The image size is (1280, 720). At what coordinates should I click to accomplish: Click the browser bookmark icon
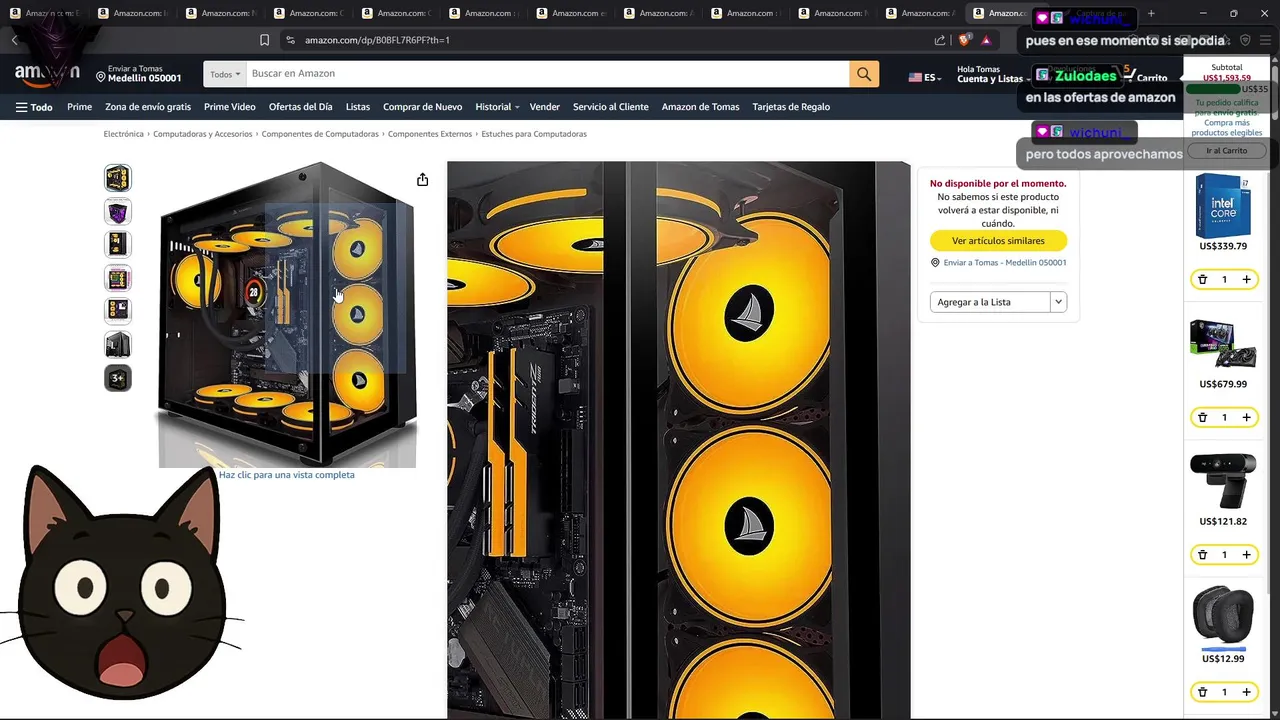coord(264,40)
